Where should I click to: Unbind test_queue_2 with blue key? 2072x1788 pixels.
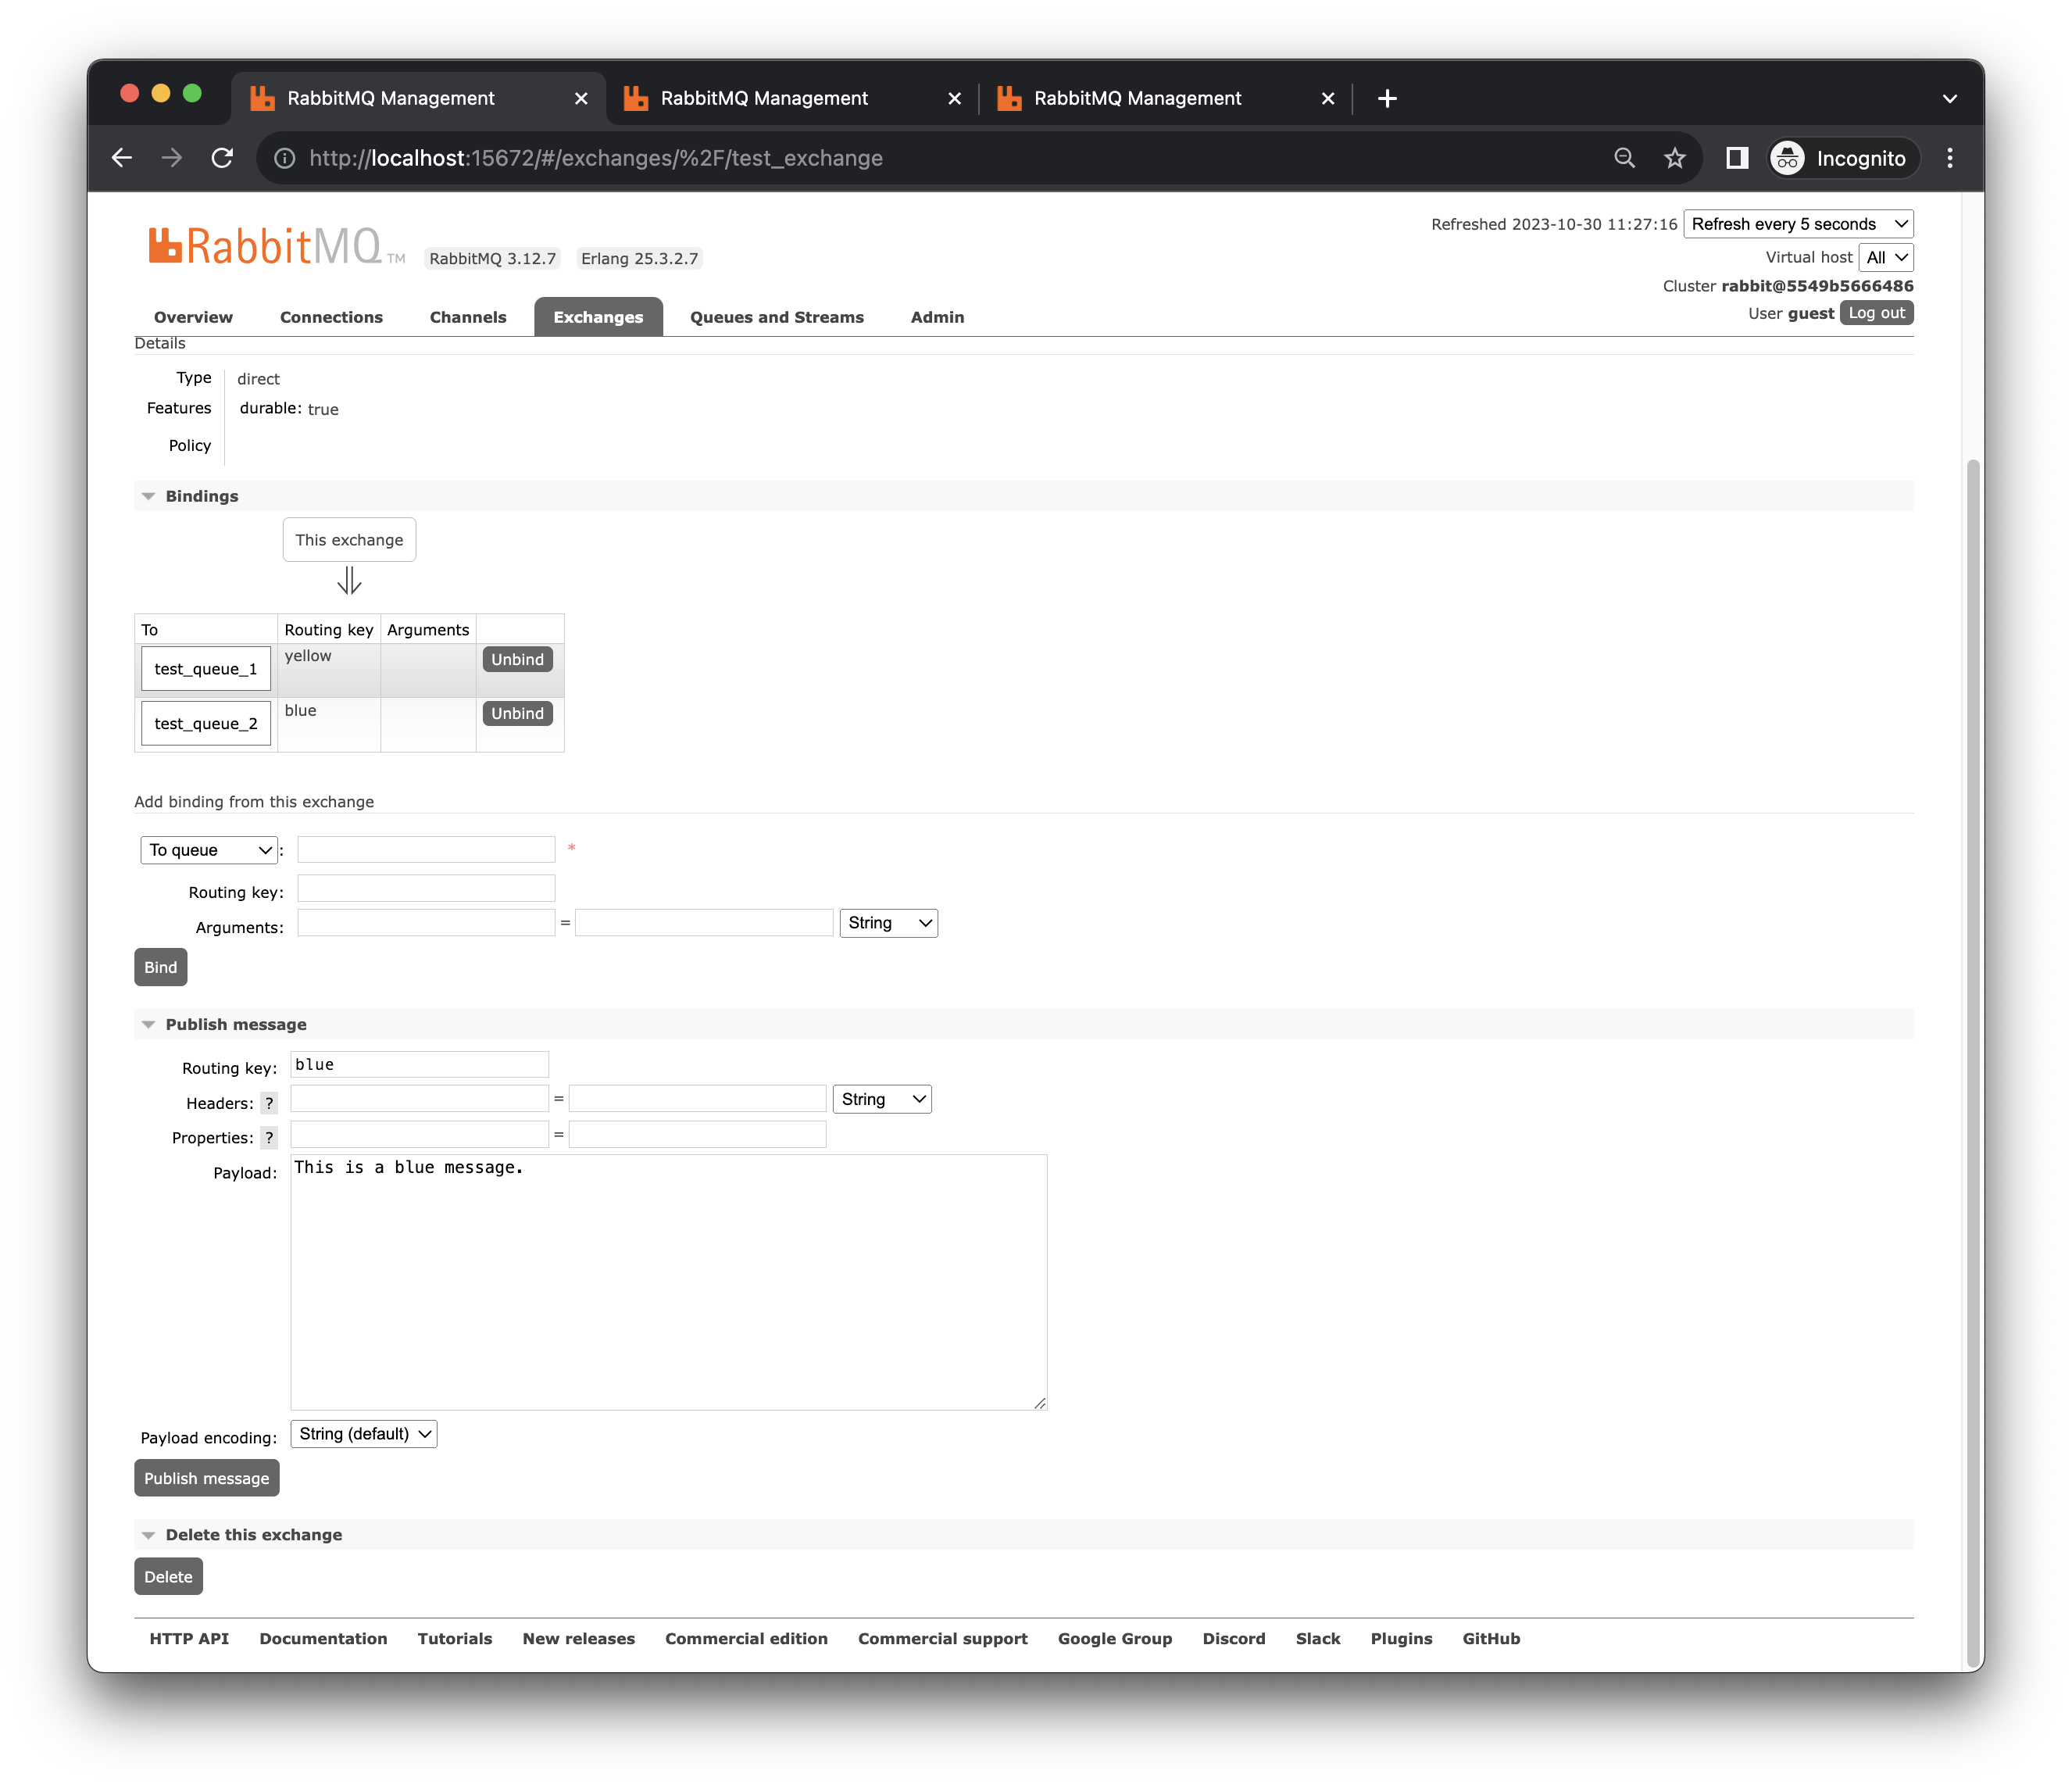(517, 713)
